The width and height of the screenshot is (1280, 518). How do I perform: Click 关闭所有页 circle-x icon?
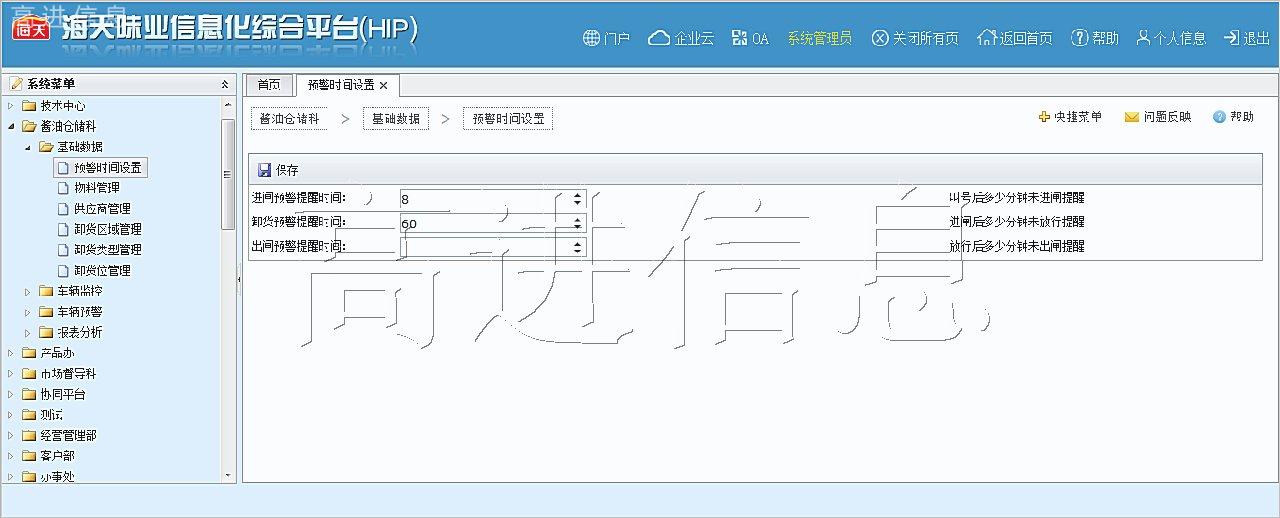880,38
